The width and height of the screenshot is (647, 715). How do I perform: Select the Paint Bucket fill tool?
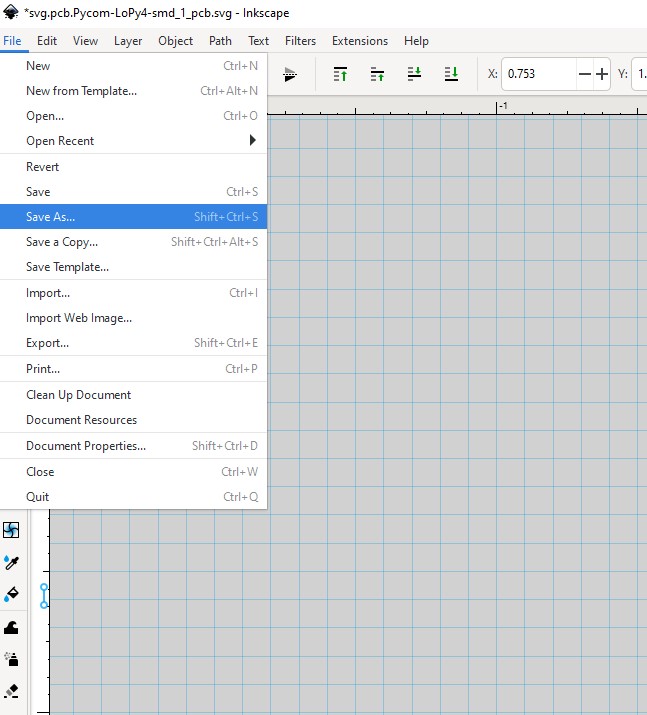[x=12, y=595]
